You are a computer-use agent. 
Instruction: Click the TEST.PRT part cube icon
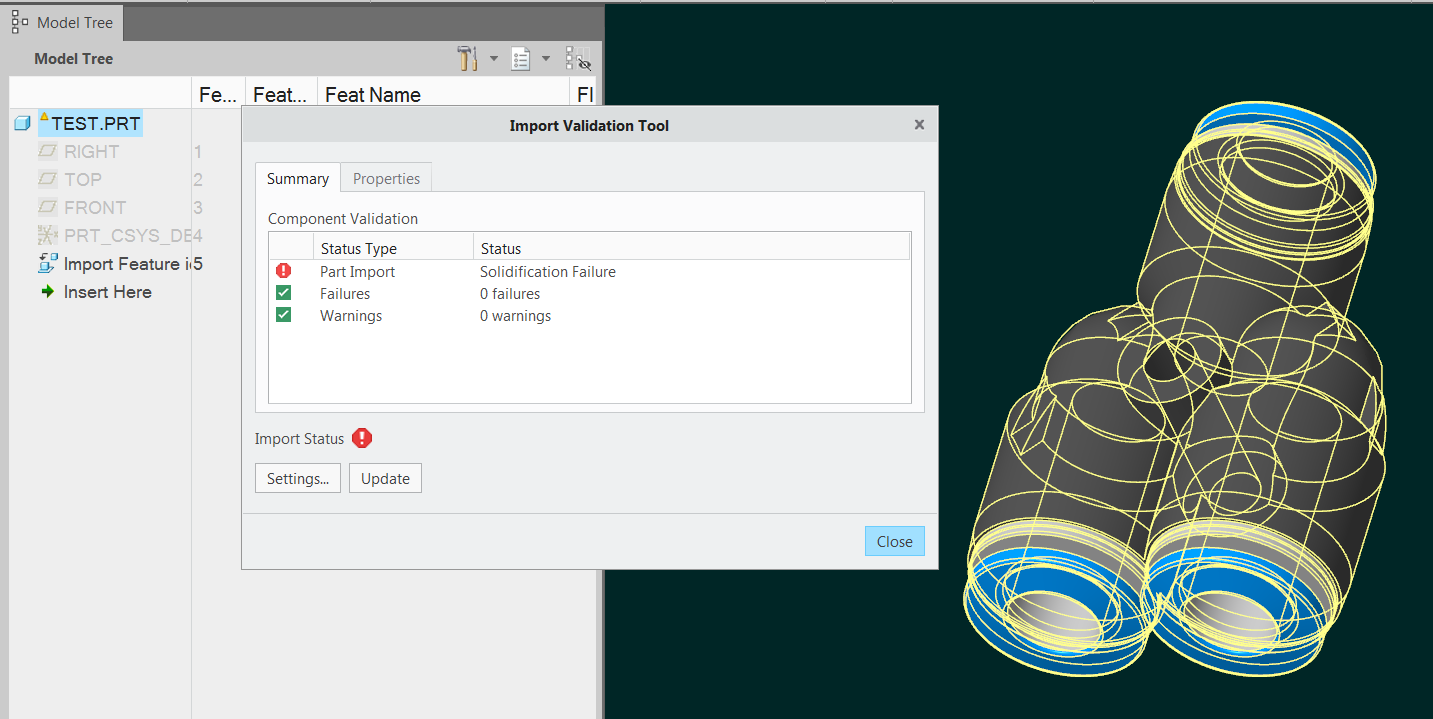click(21, 123)
